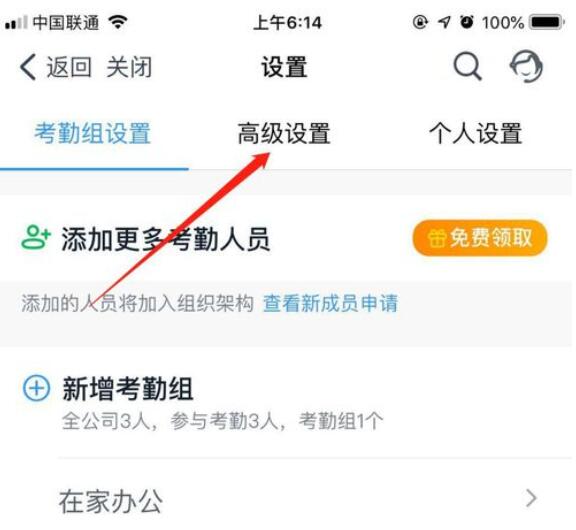
Task: Tap the gift icon on orange button
Action: [x=436, y=238]
